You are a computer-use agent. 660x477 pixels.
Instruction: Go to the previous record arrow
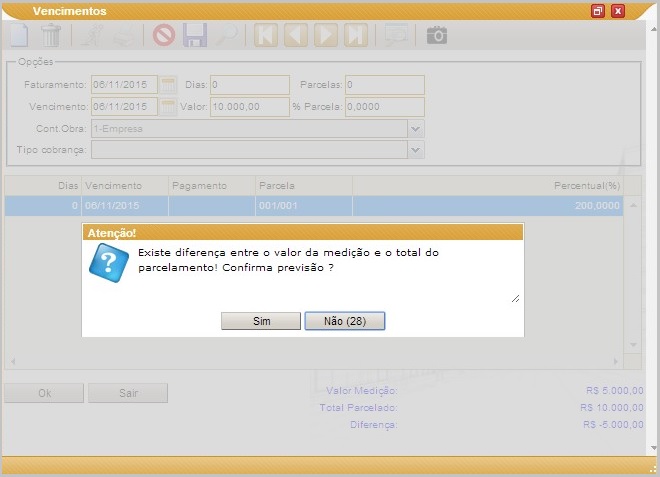pos(296,35)
